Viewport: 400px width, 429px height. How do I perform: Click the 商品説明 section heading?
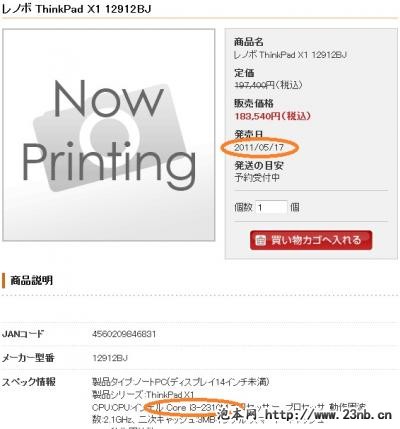click(x=31, y=280)
